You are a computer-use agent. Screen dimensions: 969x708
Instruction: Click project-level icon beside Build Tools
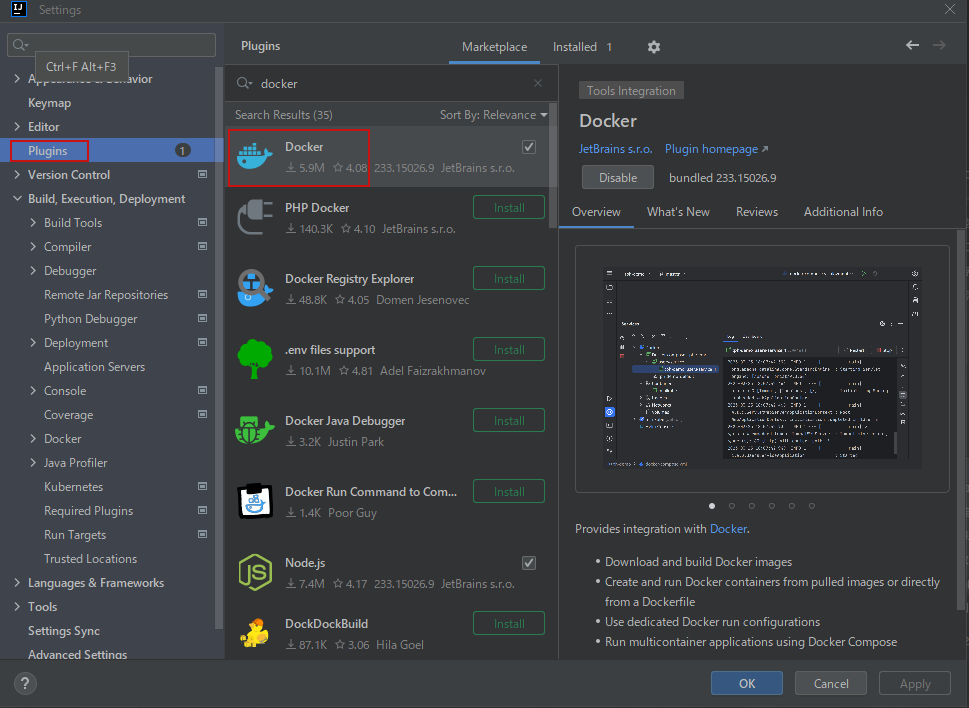click(202, 222)
